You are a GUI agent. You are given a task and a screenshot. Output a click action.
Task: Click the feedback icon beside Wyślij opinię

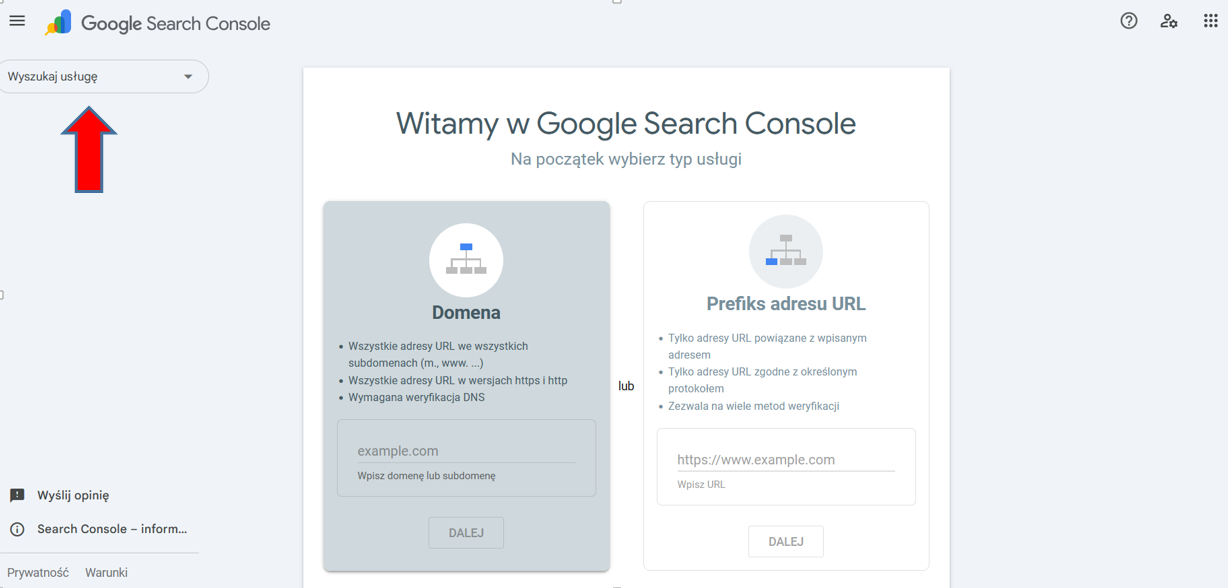tap(17, 495)
